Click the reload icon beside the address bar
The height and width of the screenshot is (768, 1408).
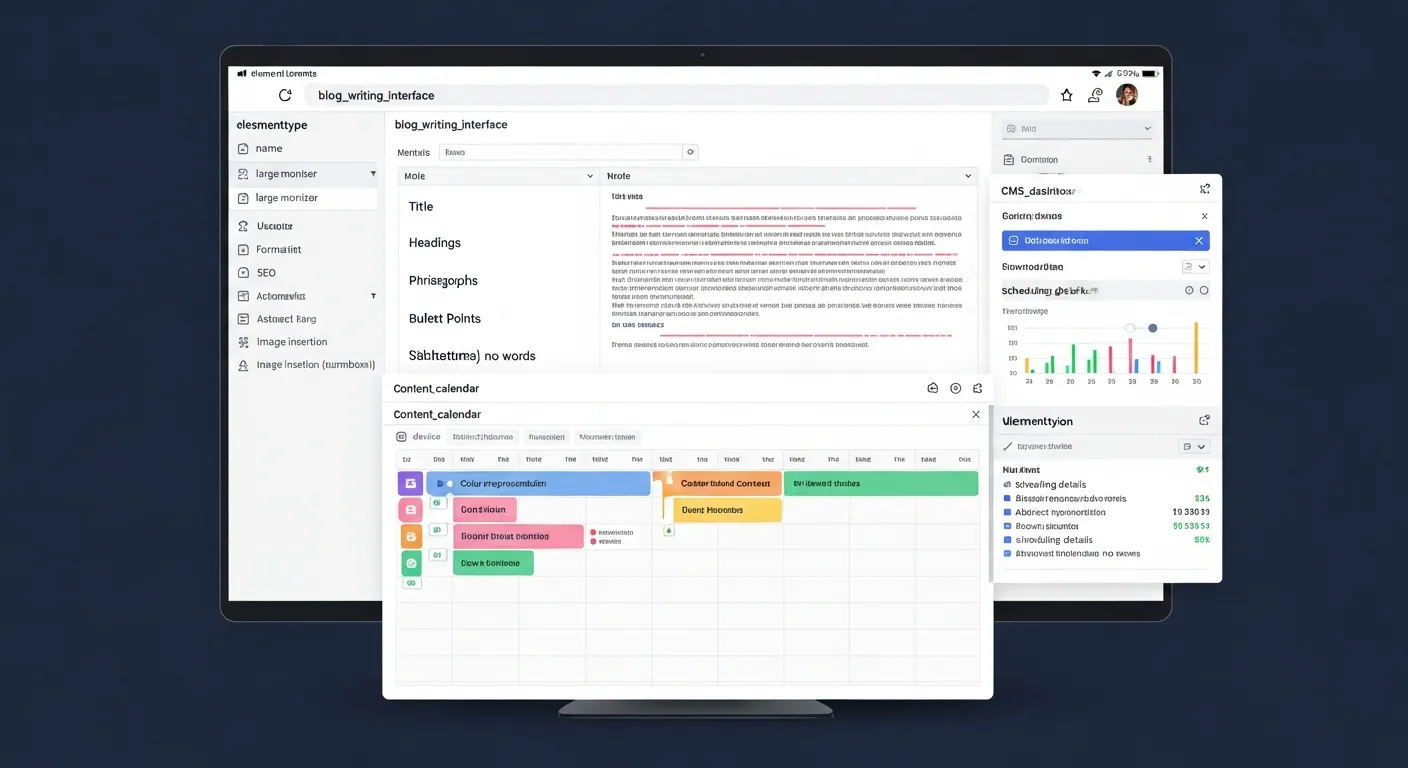click(x=285, y=95)
